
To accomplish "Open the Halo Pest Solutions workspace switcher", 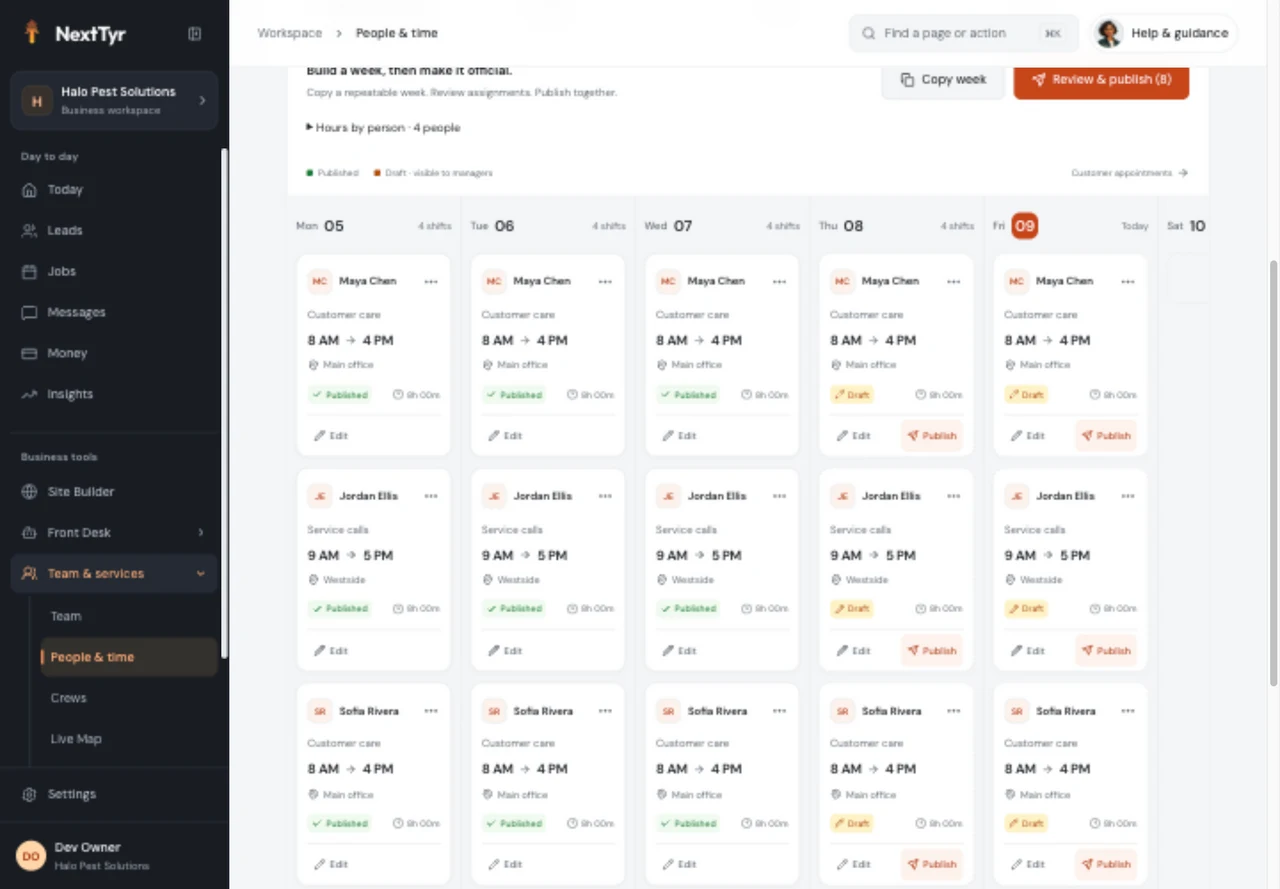I will click(x=114, y=100).
